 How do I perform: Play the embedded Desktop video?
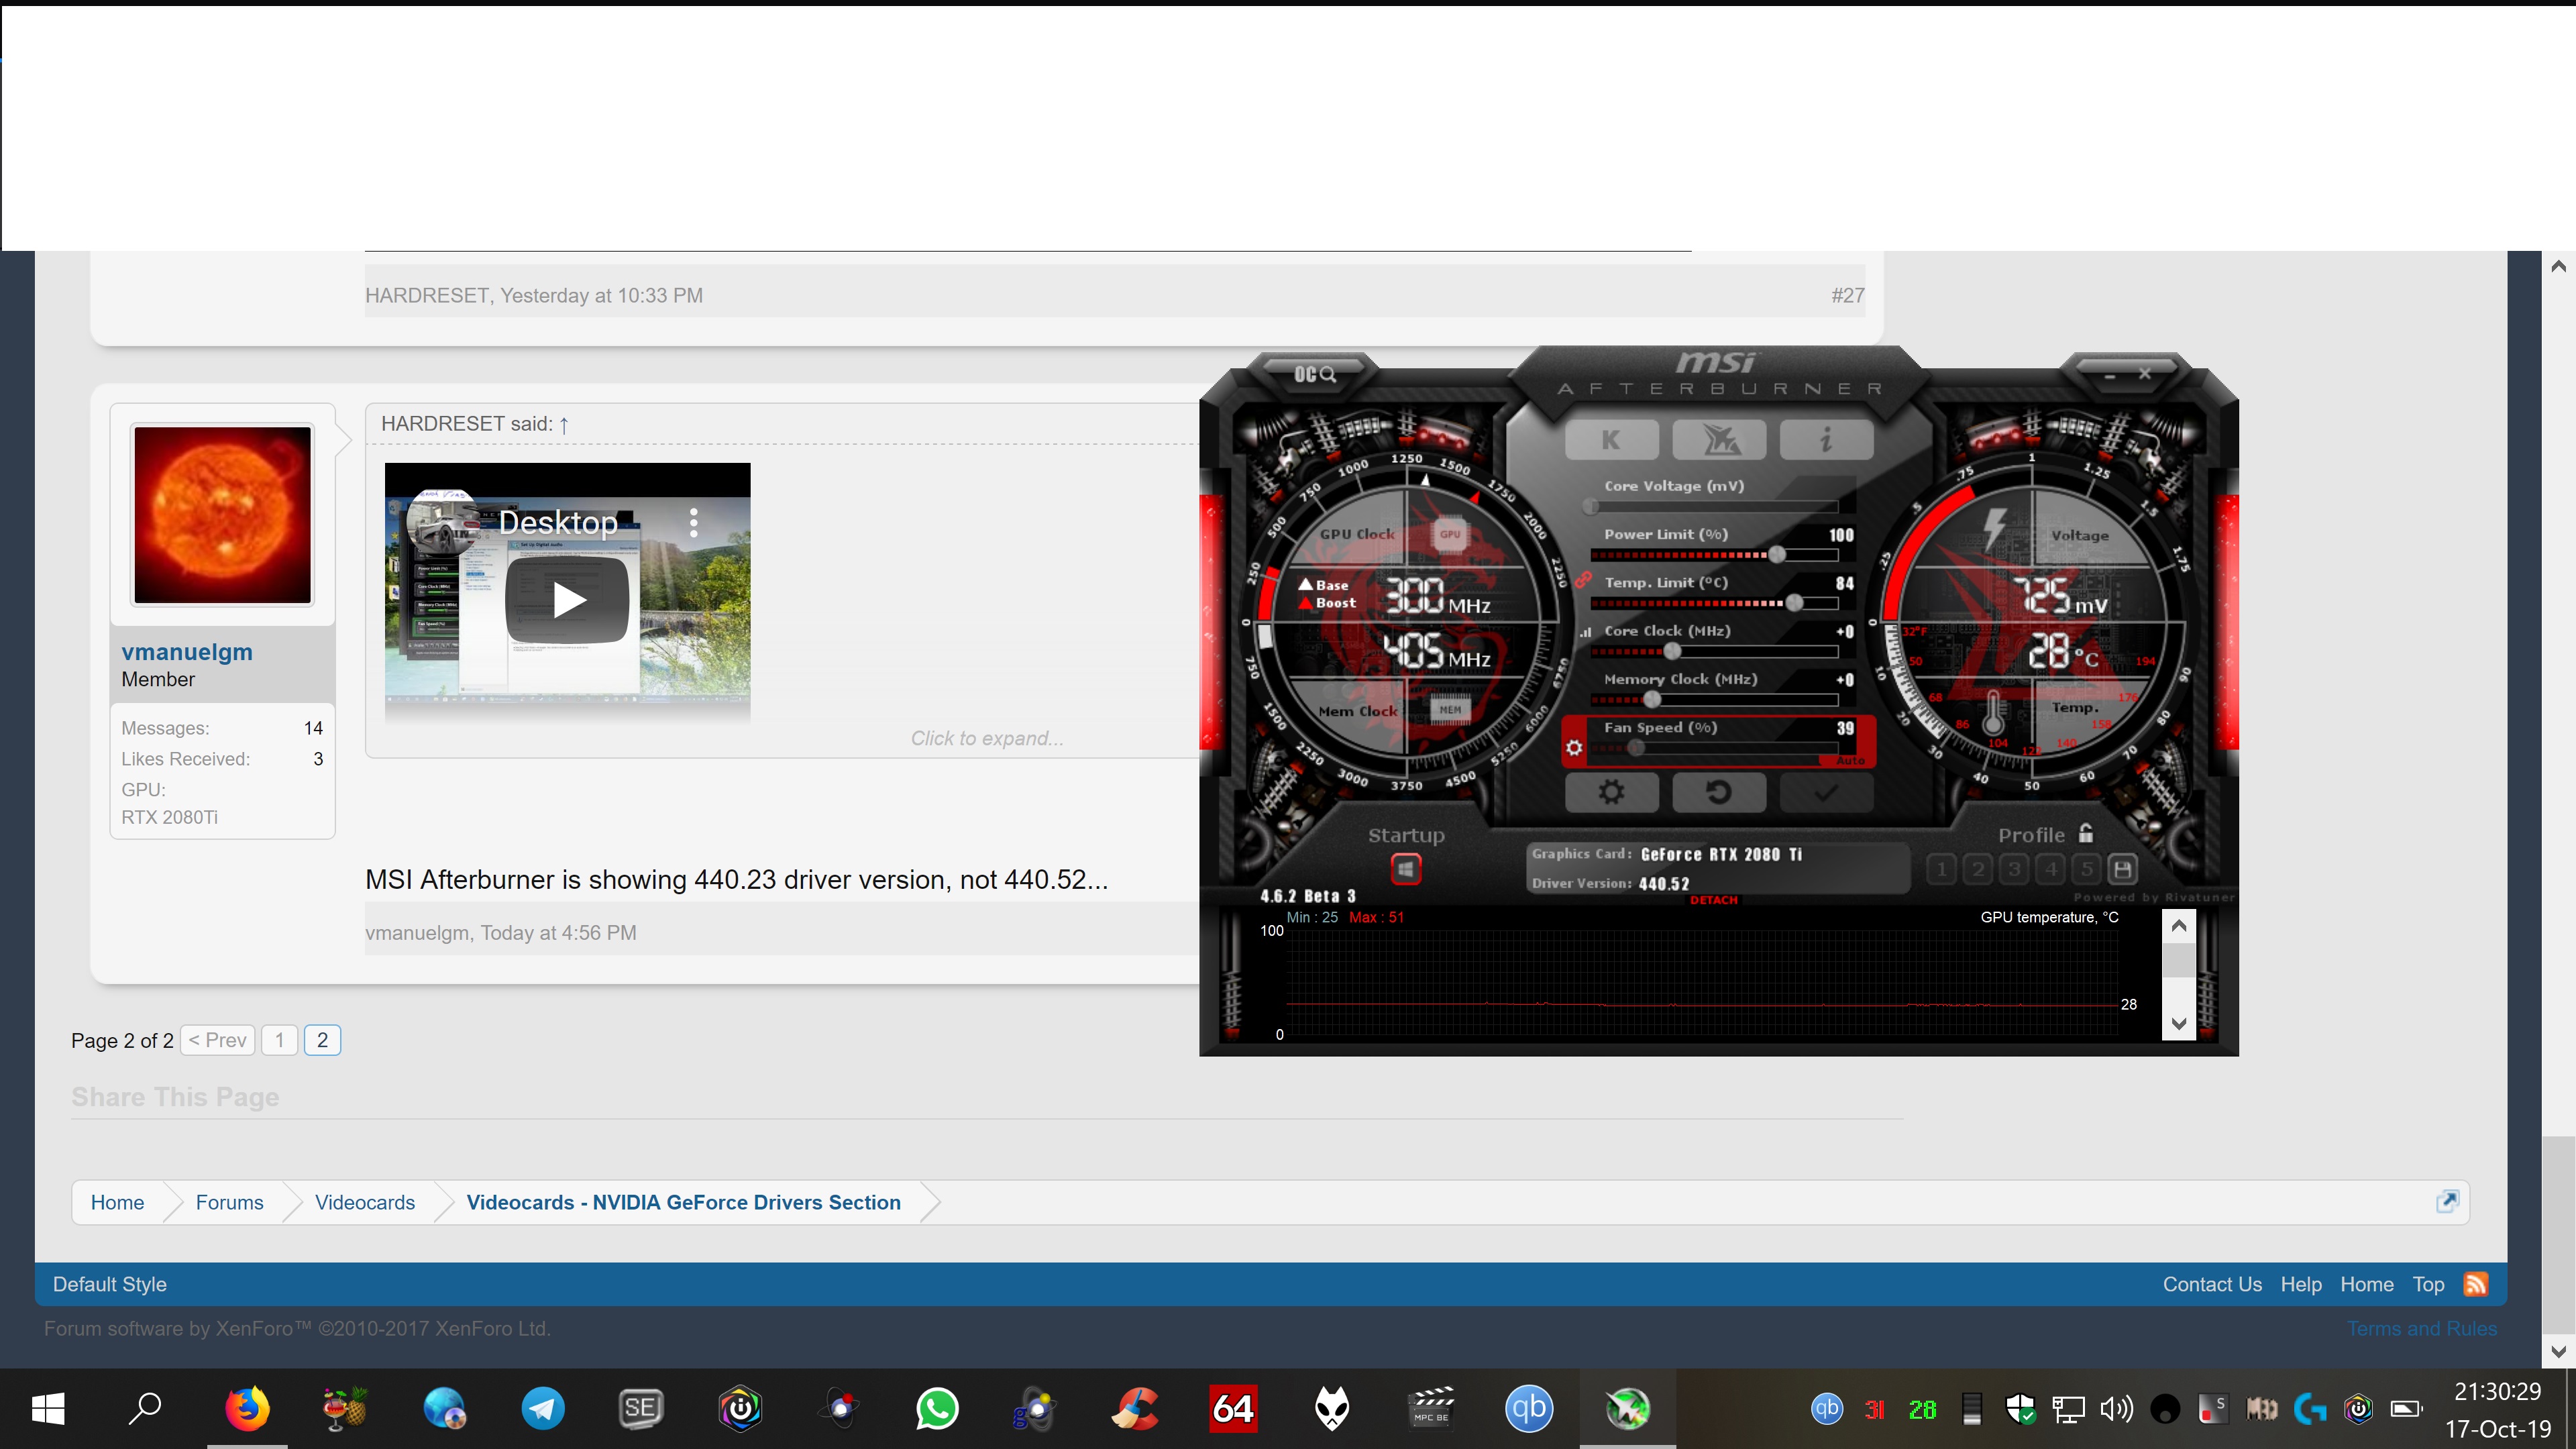click(x=568, y=600)
